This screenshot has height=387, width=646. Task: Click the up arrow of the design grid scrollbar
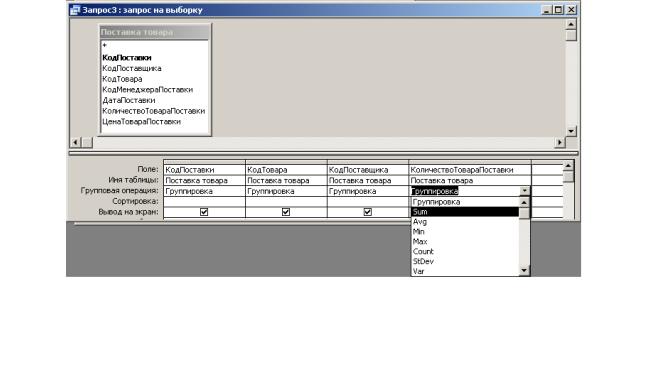[568, 166]
